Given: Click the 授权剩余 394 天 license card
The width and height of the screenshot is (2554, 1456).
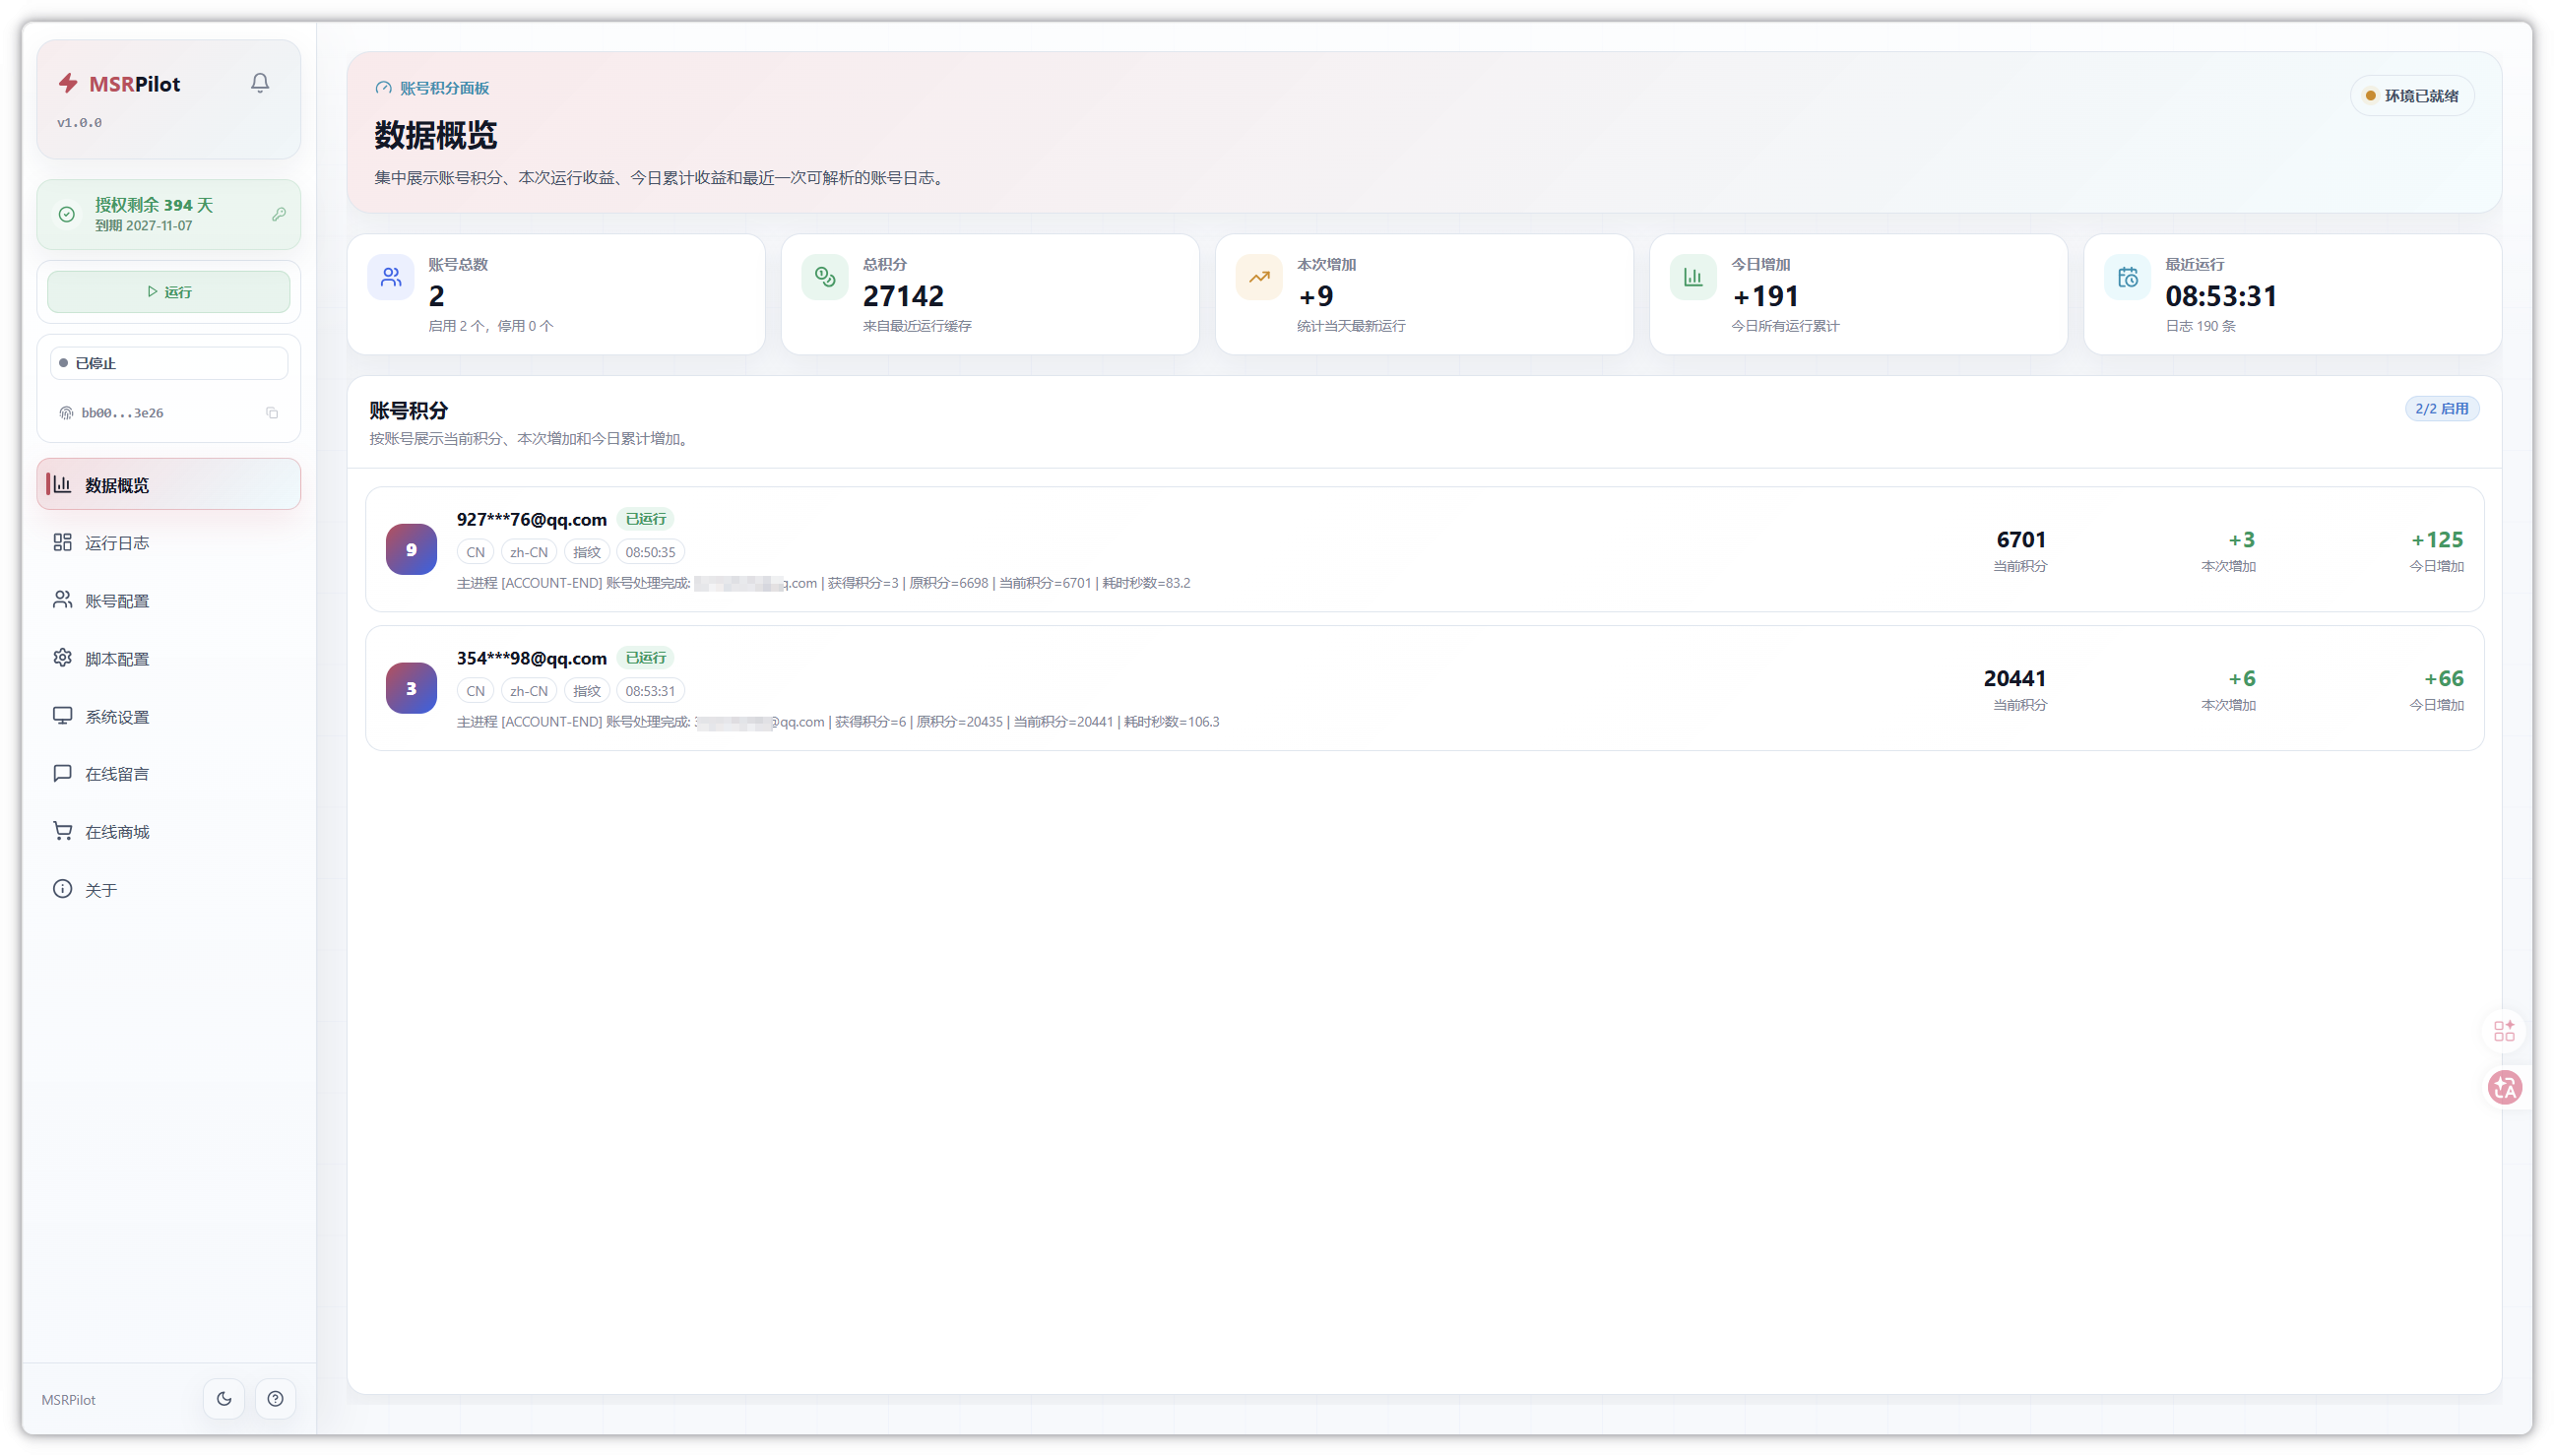Looking at the screenshot, I should coord(169,214).
